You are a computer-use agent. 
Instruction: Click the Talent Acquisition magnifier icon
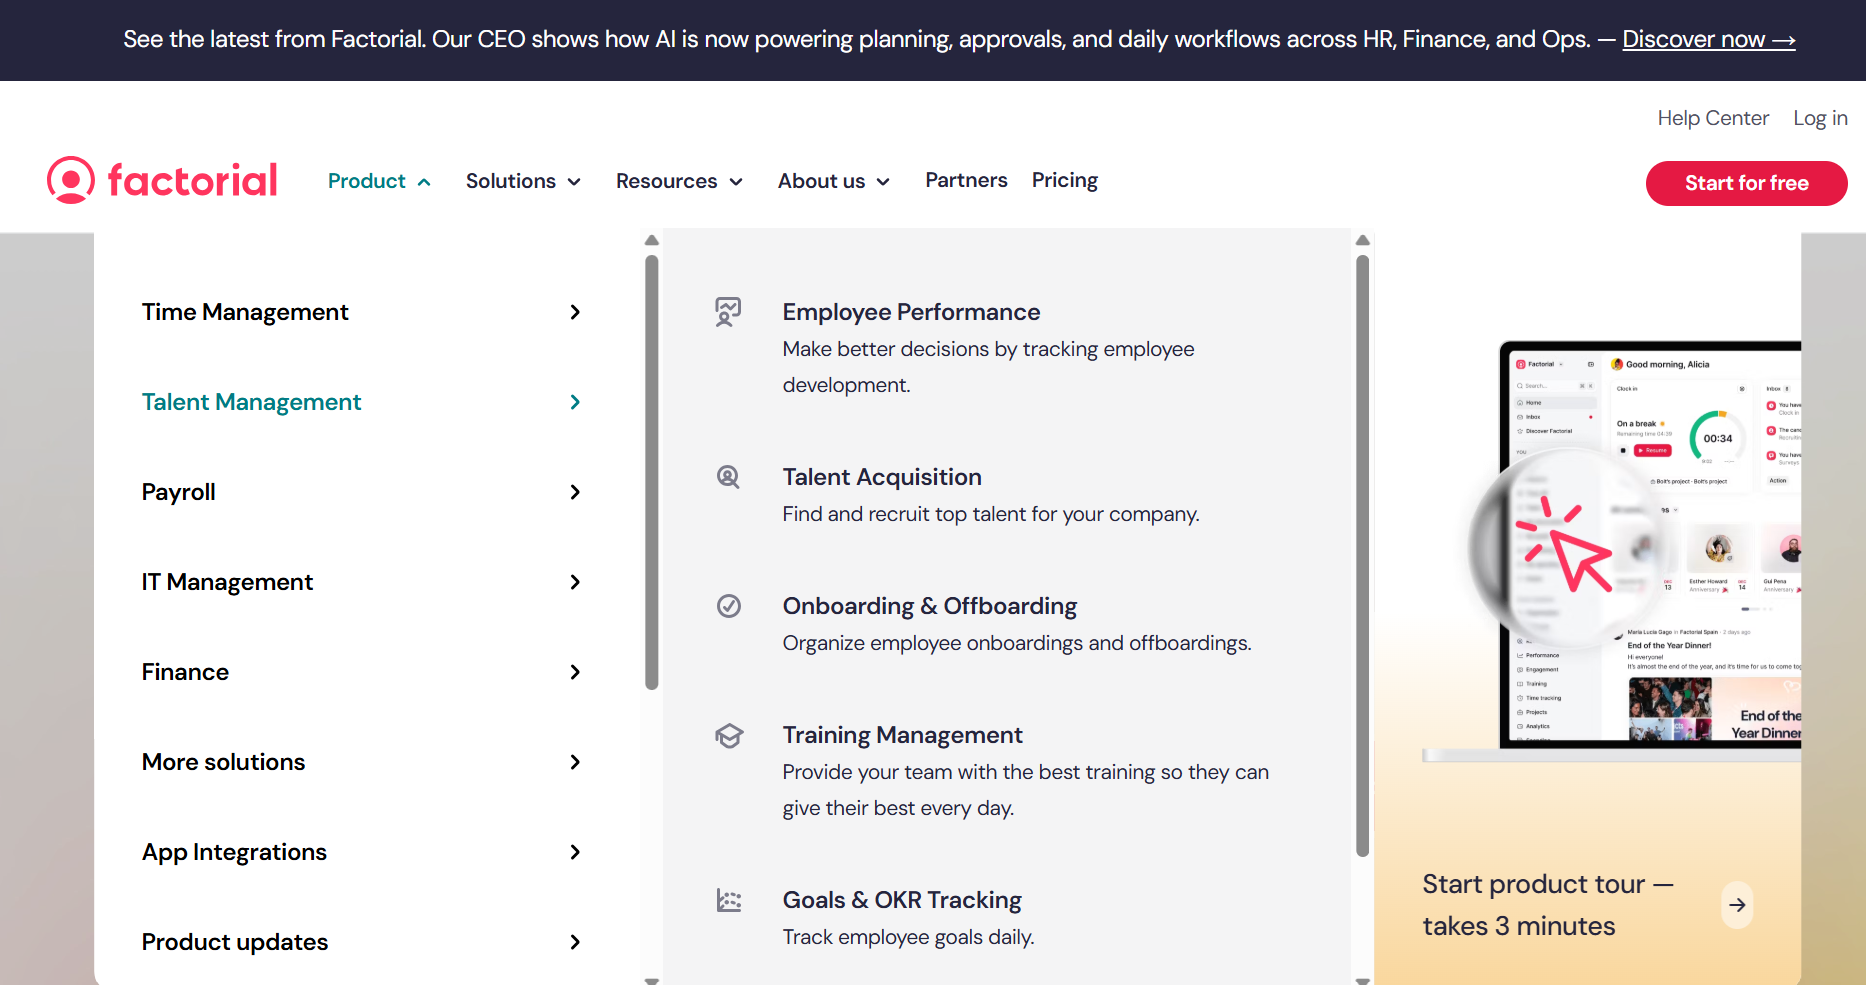728,477
